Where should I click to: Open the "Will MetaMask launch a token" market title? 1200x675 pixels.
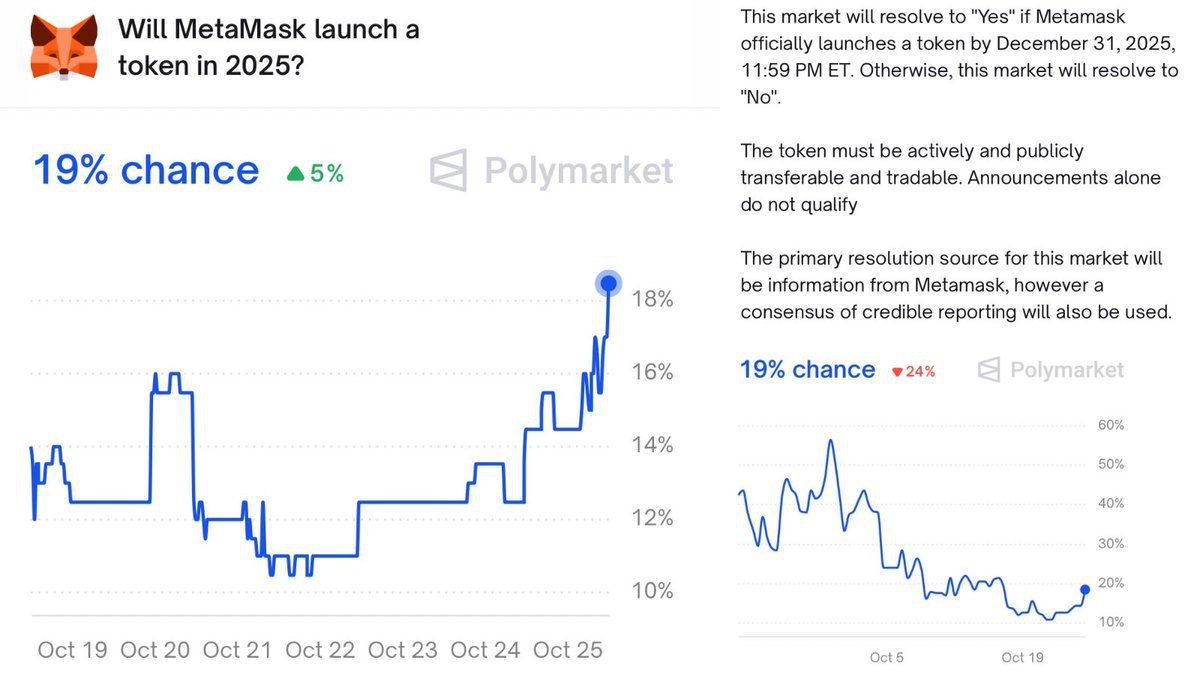[x=268, y=47]
